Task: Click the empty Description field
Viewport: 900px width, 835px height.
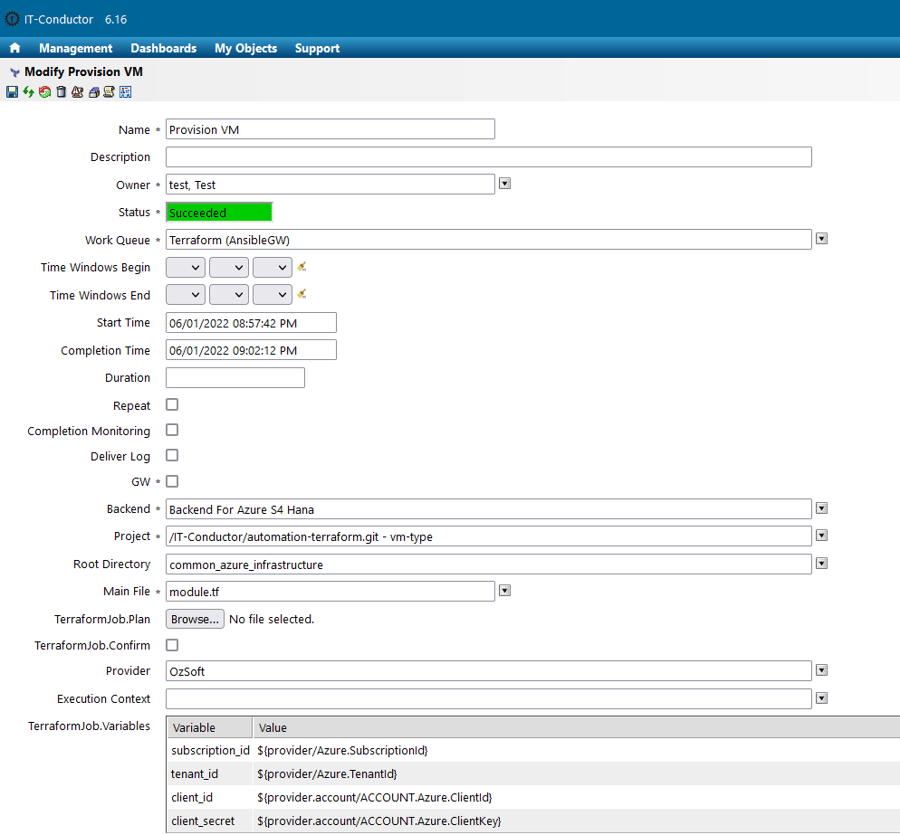Action: click(x=488, y=157)
